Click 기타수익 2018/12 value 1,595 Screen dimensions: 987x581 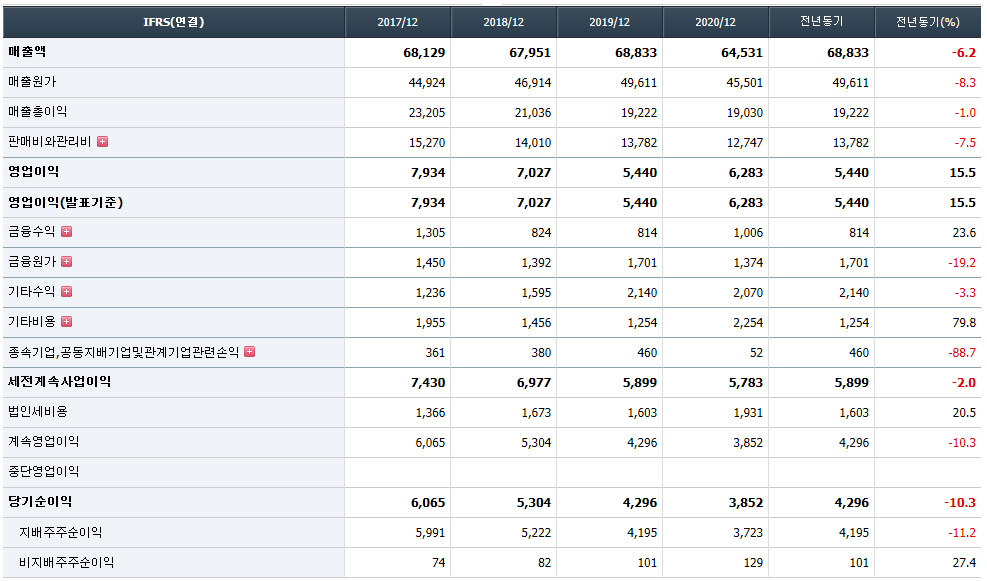pos(536,293)
